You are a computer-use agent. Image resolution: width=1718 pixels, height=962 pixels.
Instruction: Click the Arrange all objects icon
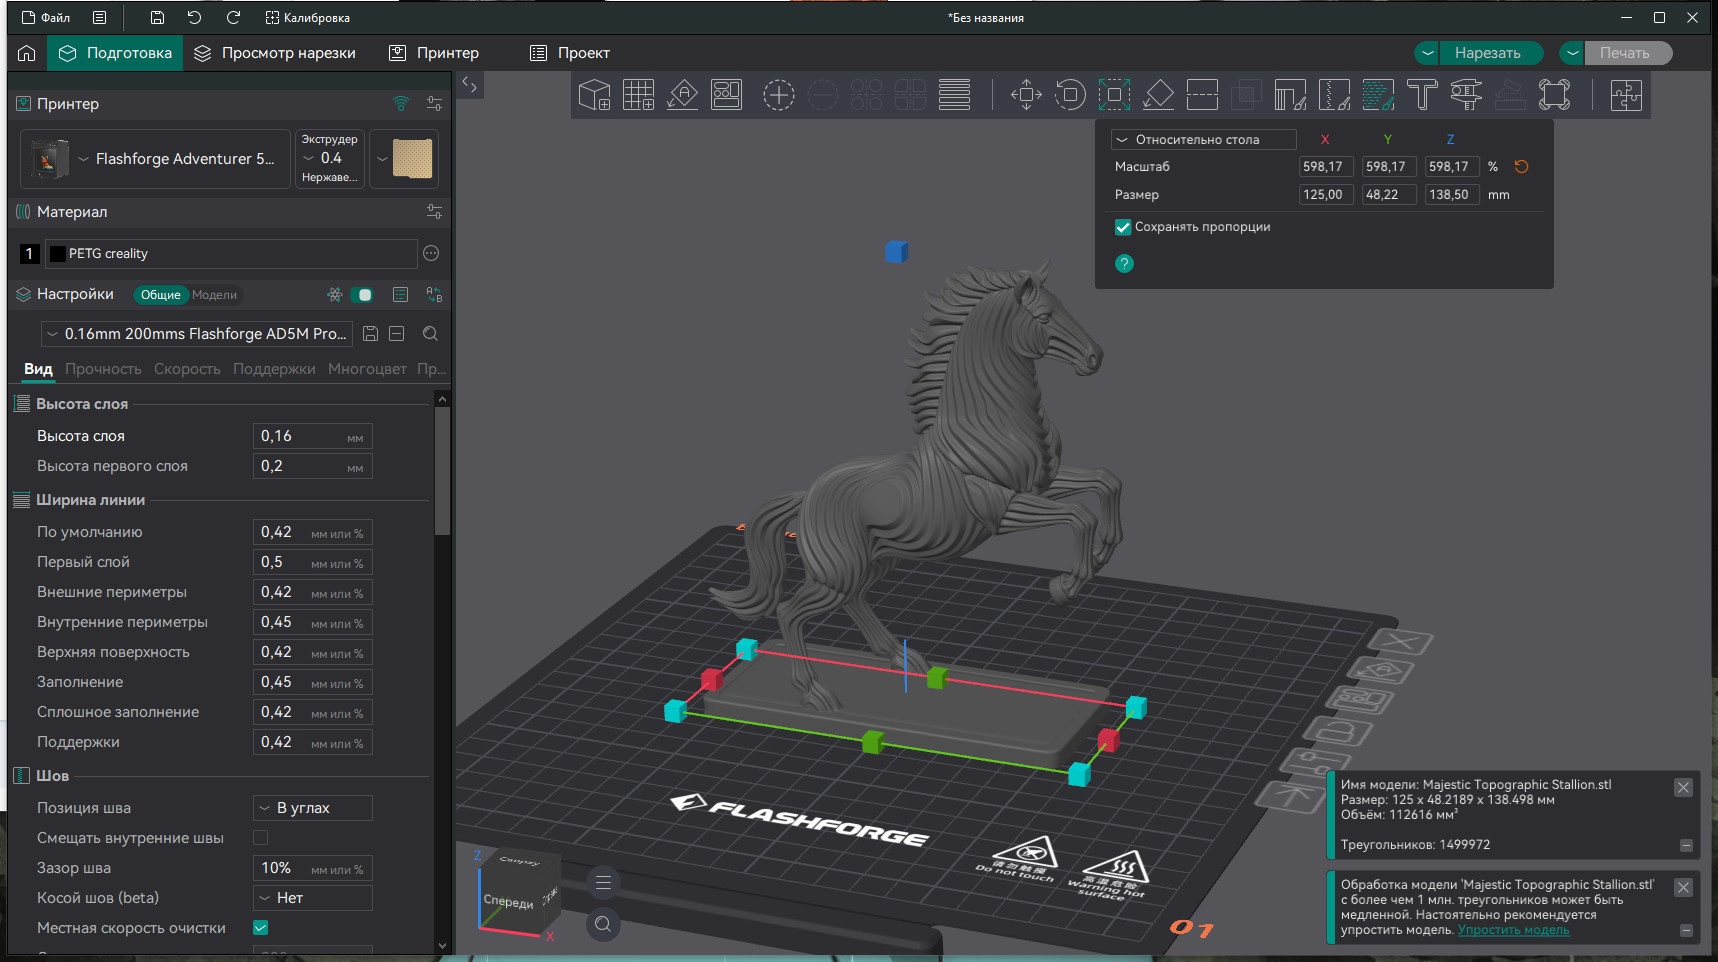pos(727,95)
